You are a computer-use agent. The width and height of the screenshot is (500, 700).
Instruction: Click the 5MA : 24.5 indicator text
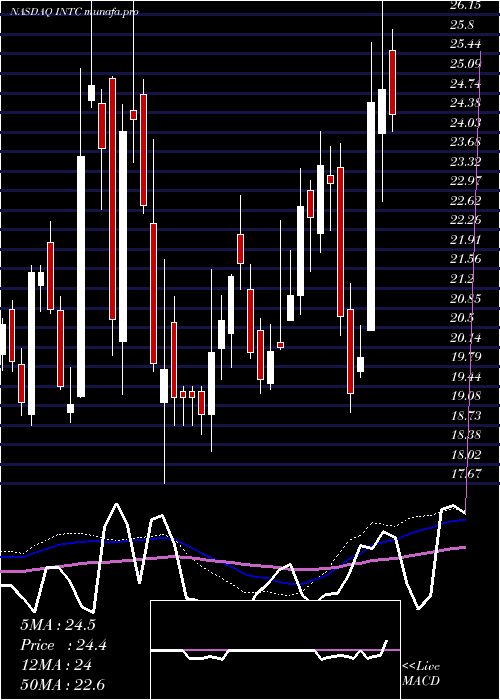[x=58, y=625]
